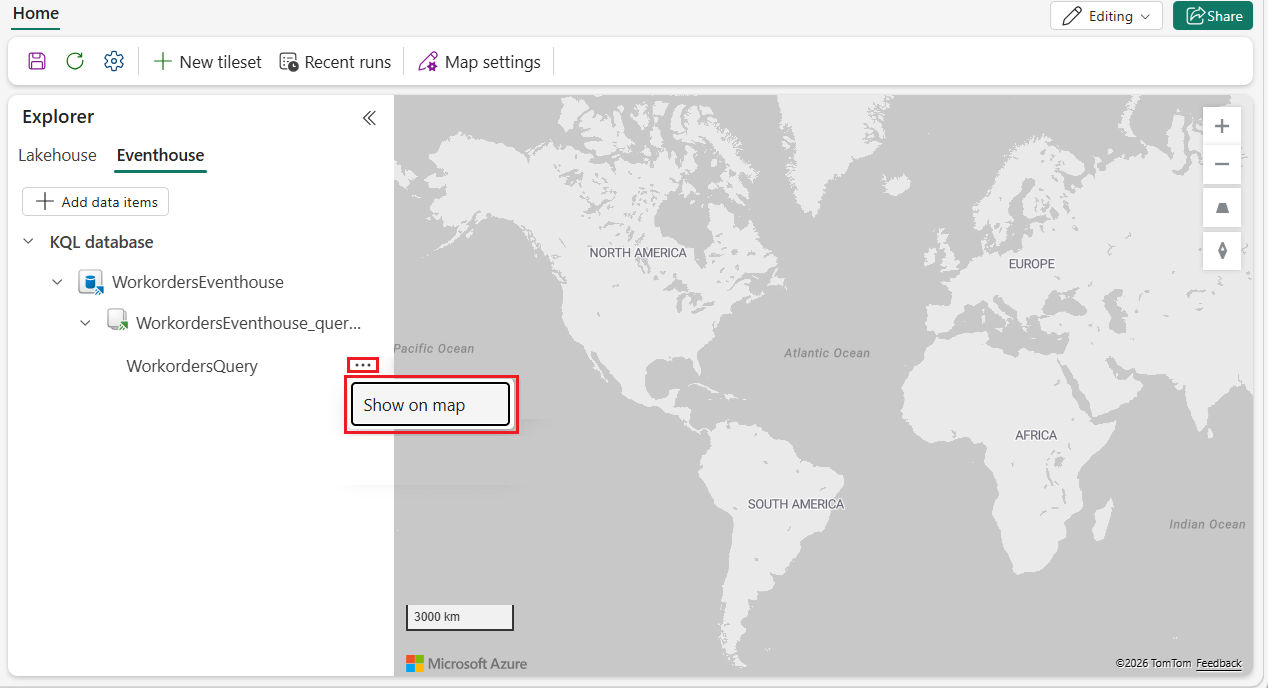Open the WorkordersQuery more options ellipsis
This screenshot has height=688, width=1268.
point(362,365)
